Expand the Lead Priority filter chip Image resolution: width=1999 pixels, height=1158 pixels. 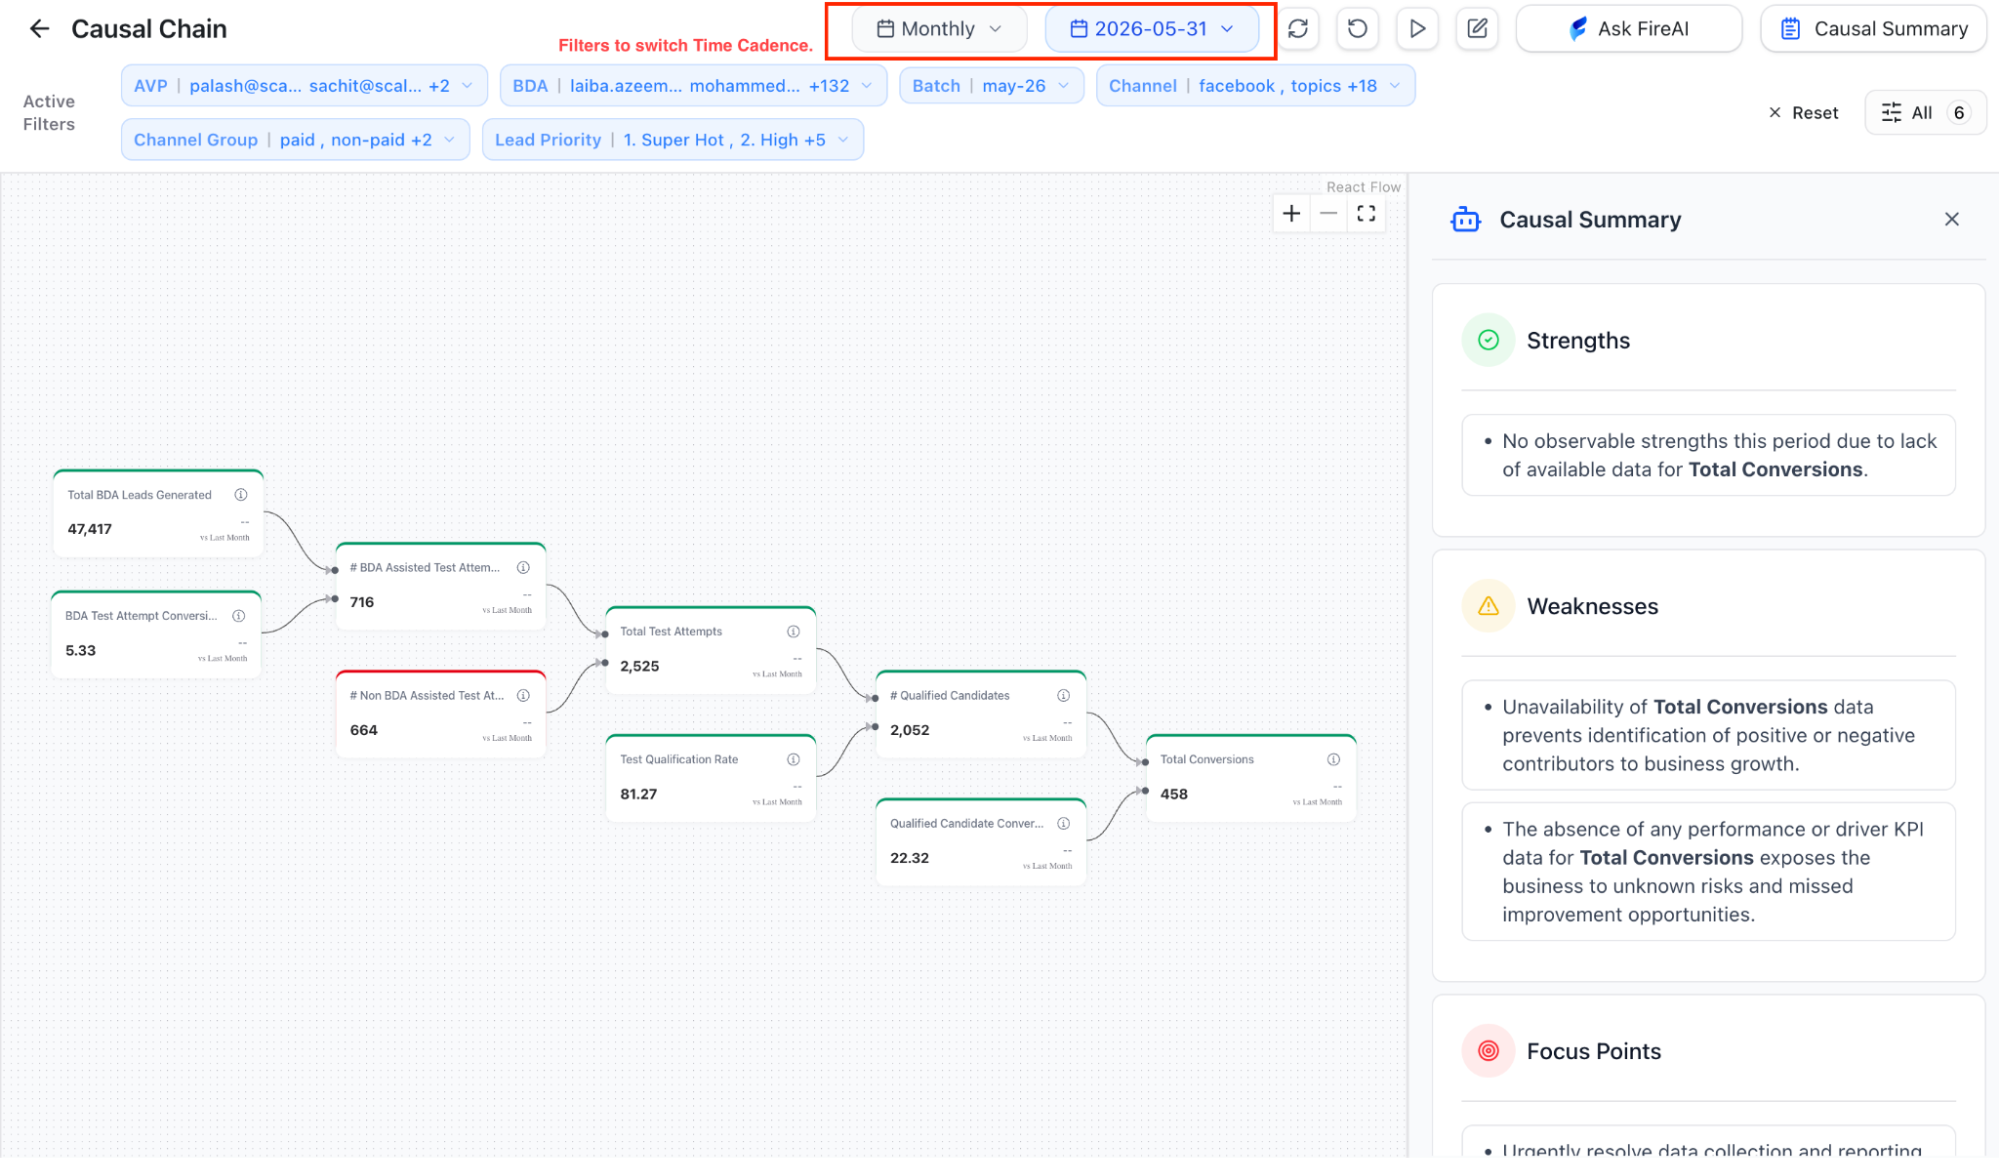672,140
